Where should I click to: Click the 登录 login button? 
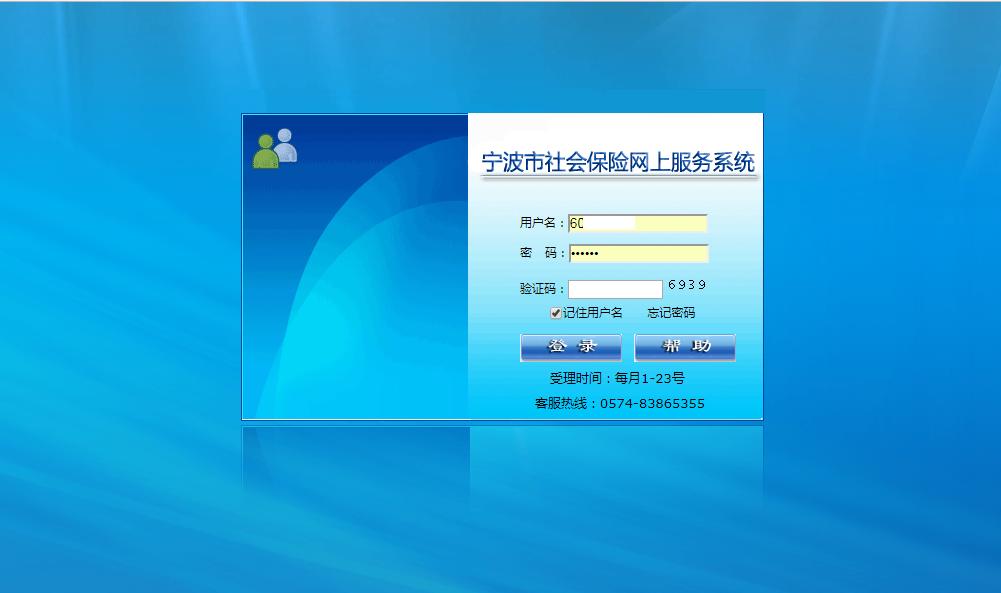tap(571, 347)
